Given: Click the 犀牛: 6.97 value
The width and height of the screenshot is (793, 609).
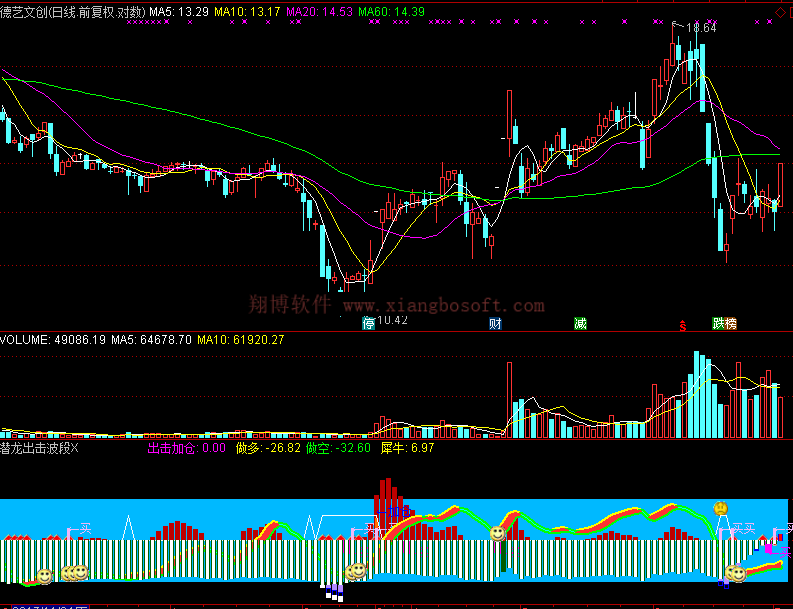Looking at the screenshot, I should 407,448.
